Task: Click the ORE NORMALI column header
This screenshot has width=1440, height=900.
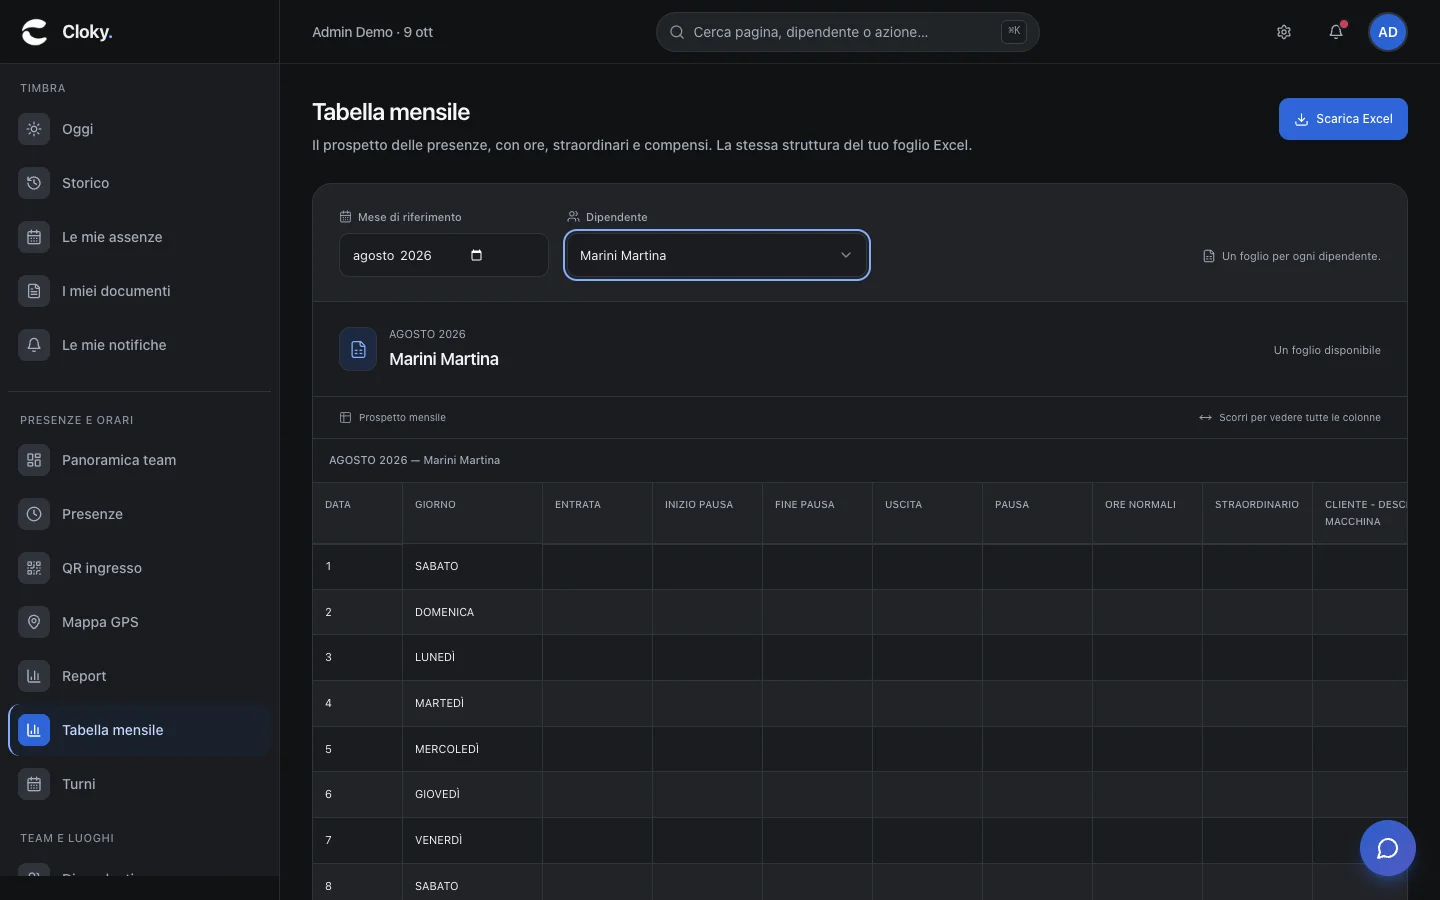Action: [x=1147, y=513]
